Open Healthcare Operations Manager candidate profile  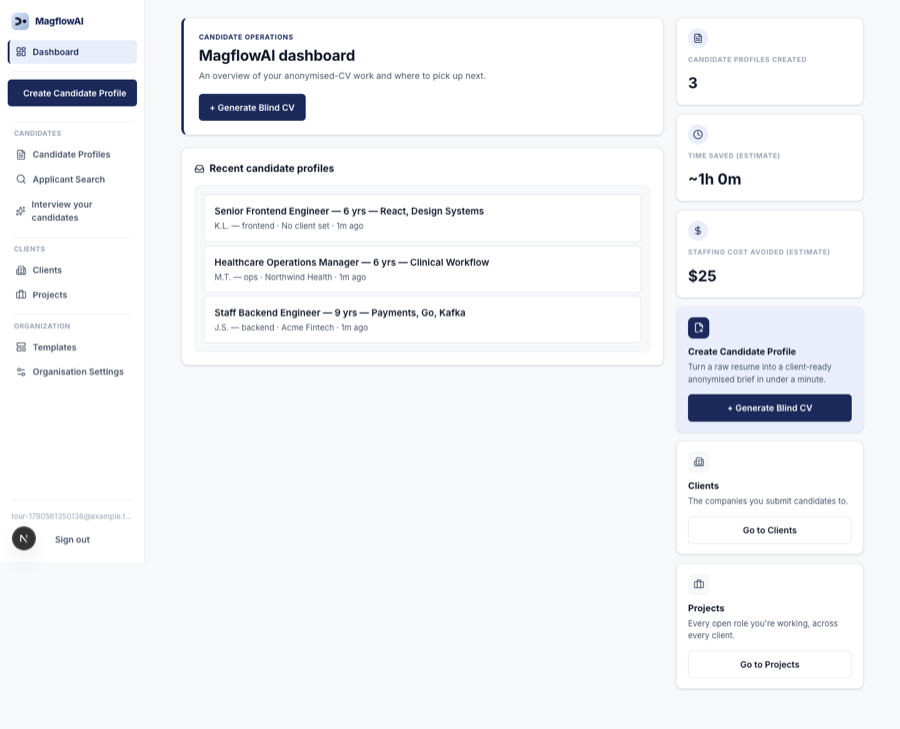(422, 269)
